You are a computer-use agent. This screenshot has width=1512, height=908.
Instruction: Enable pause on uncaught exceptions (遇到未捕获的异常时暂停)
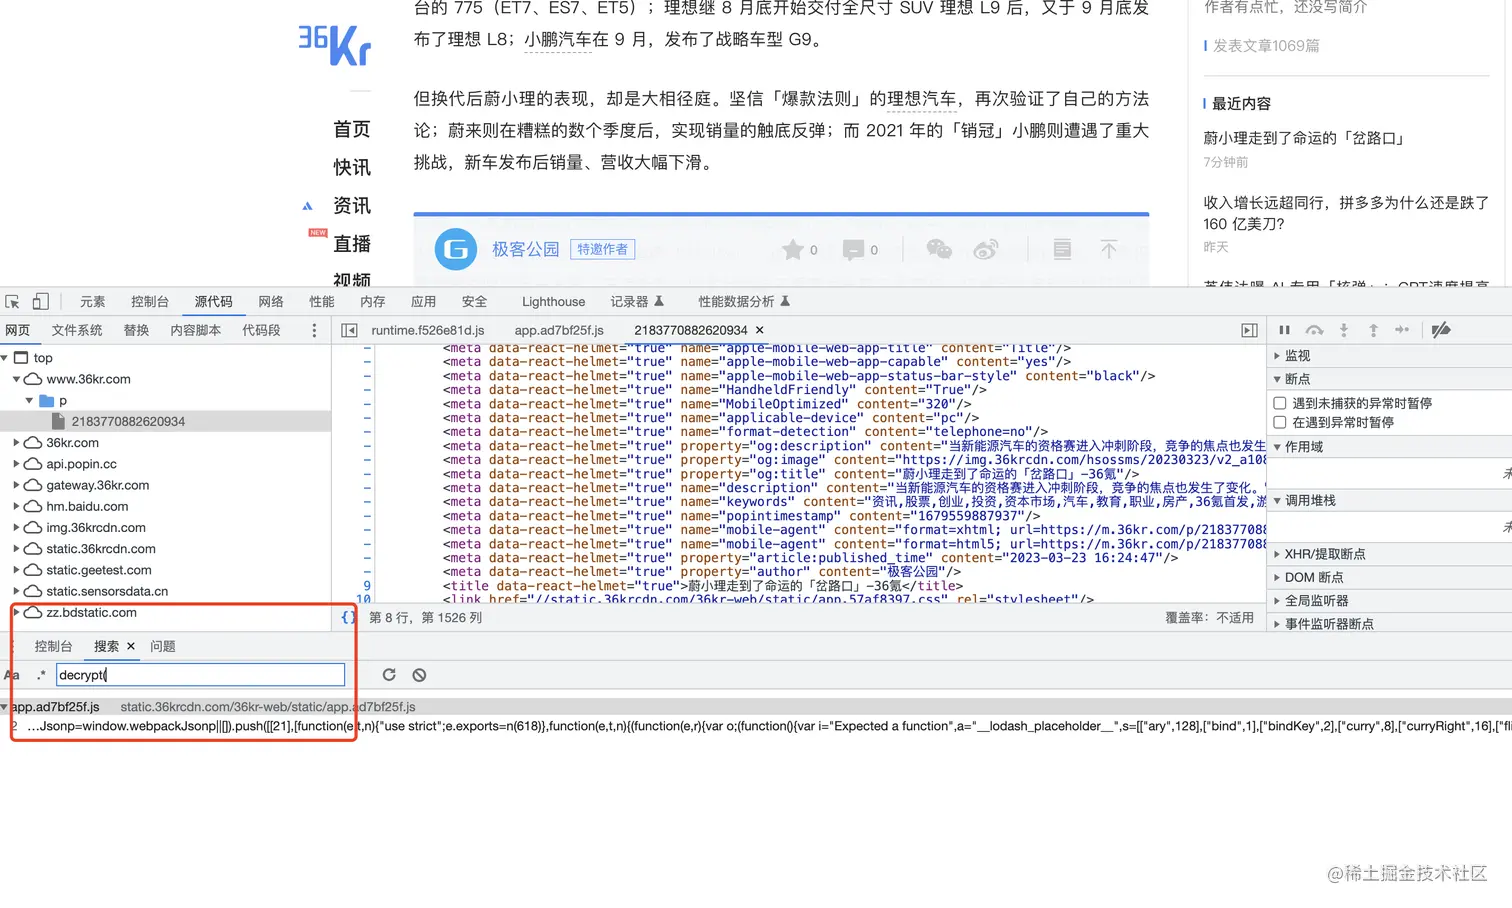(1279, 403)
